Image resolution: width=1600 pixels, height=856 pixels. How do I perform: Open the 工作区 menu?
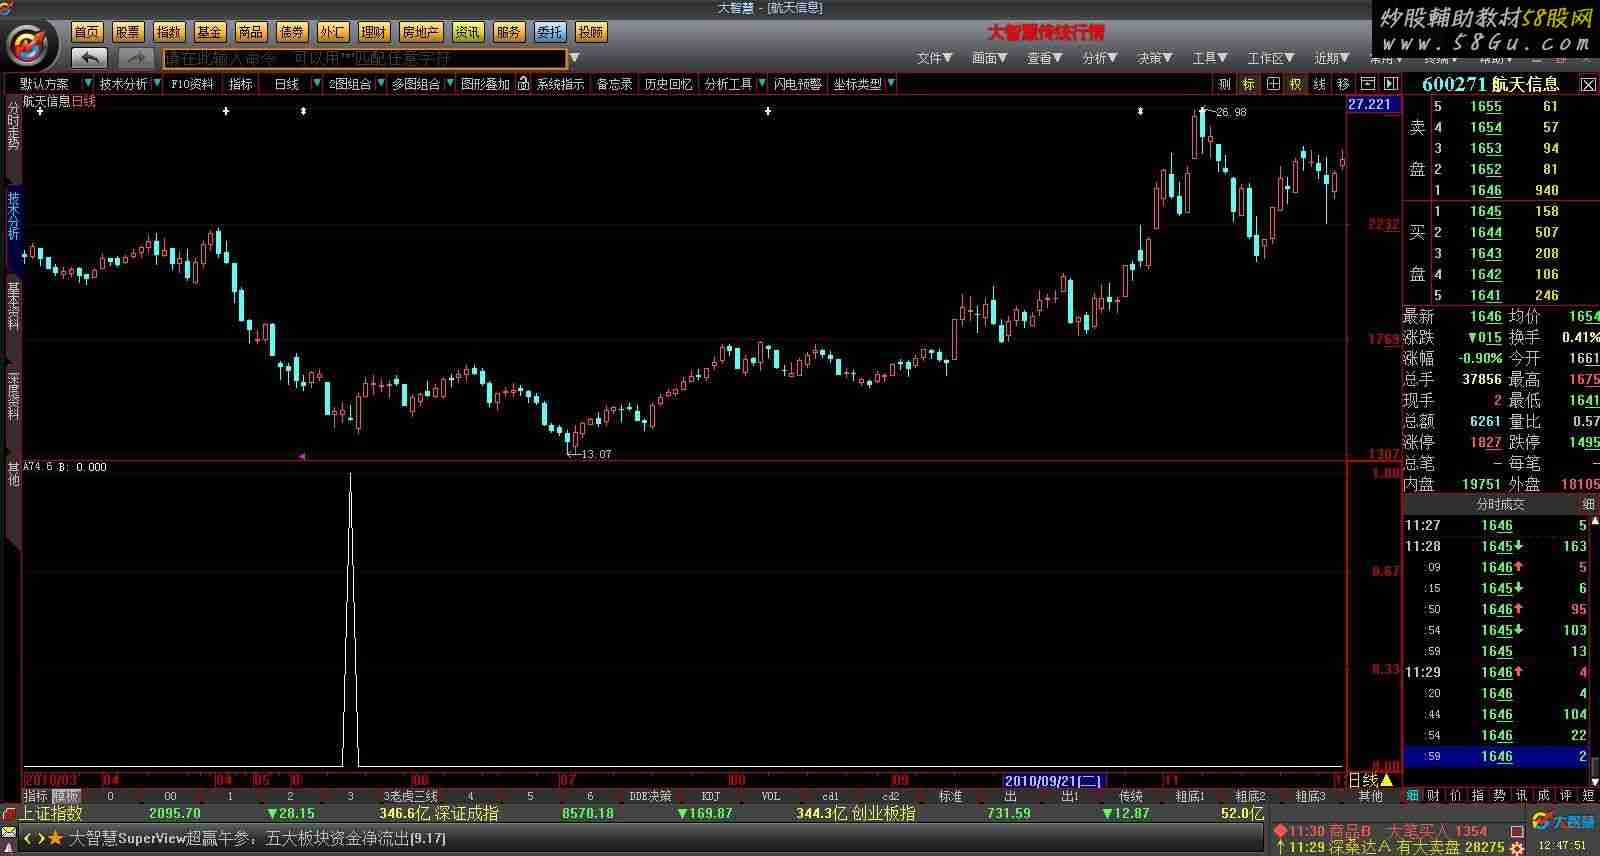coord(1270,58)
